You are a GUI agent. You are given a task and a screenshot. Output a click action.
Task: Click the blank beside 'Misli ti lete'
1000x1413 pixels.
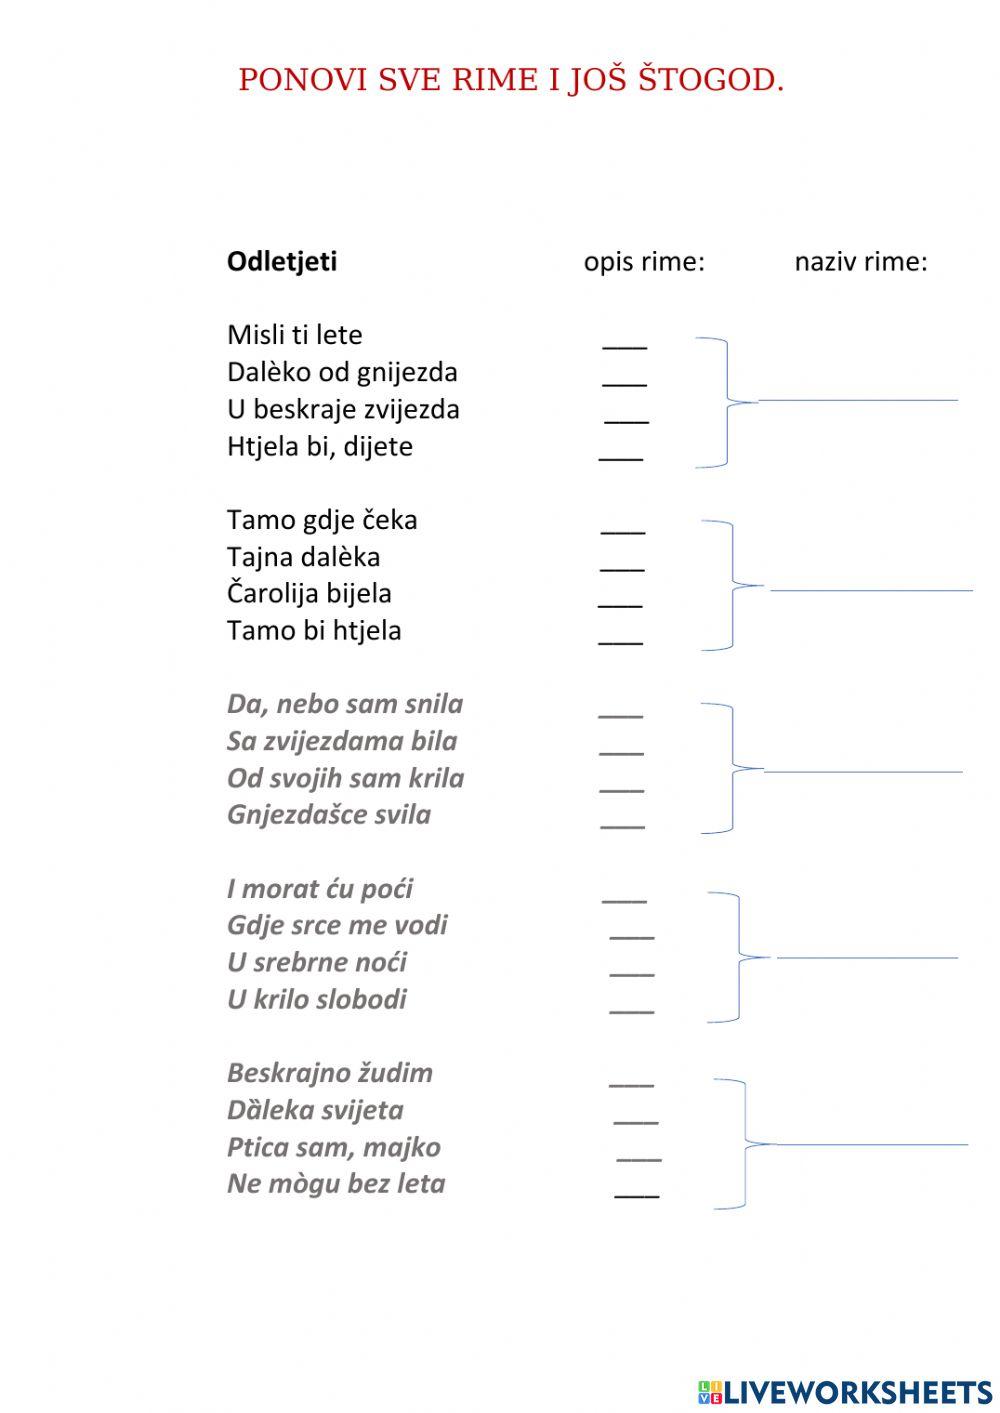tap(625, 339)
